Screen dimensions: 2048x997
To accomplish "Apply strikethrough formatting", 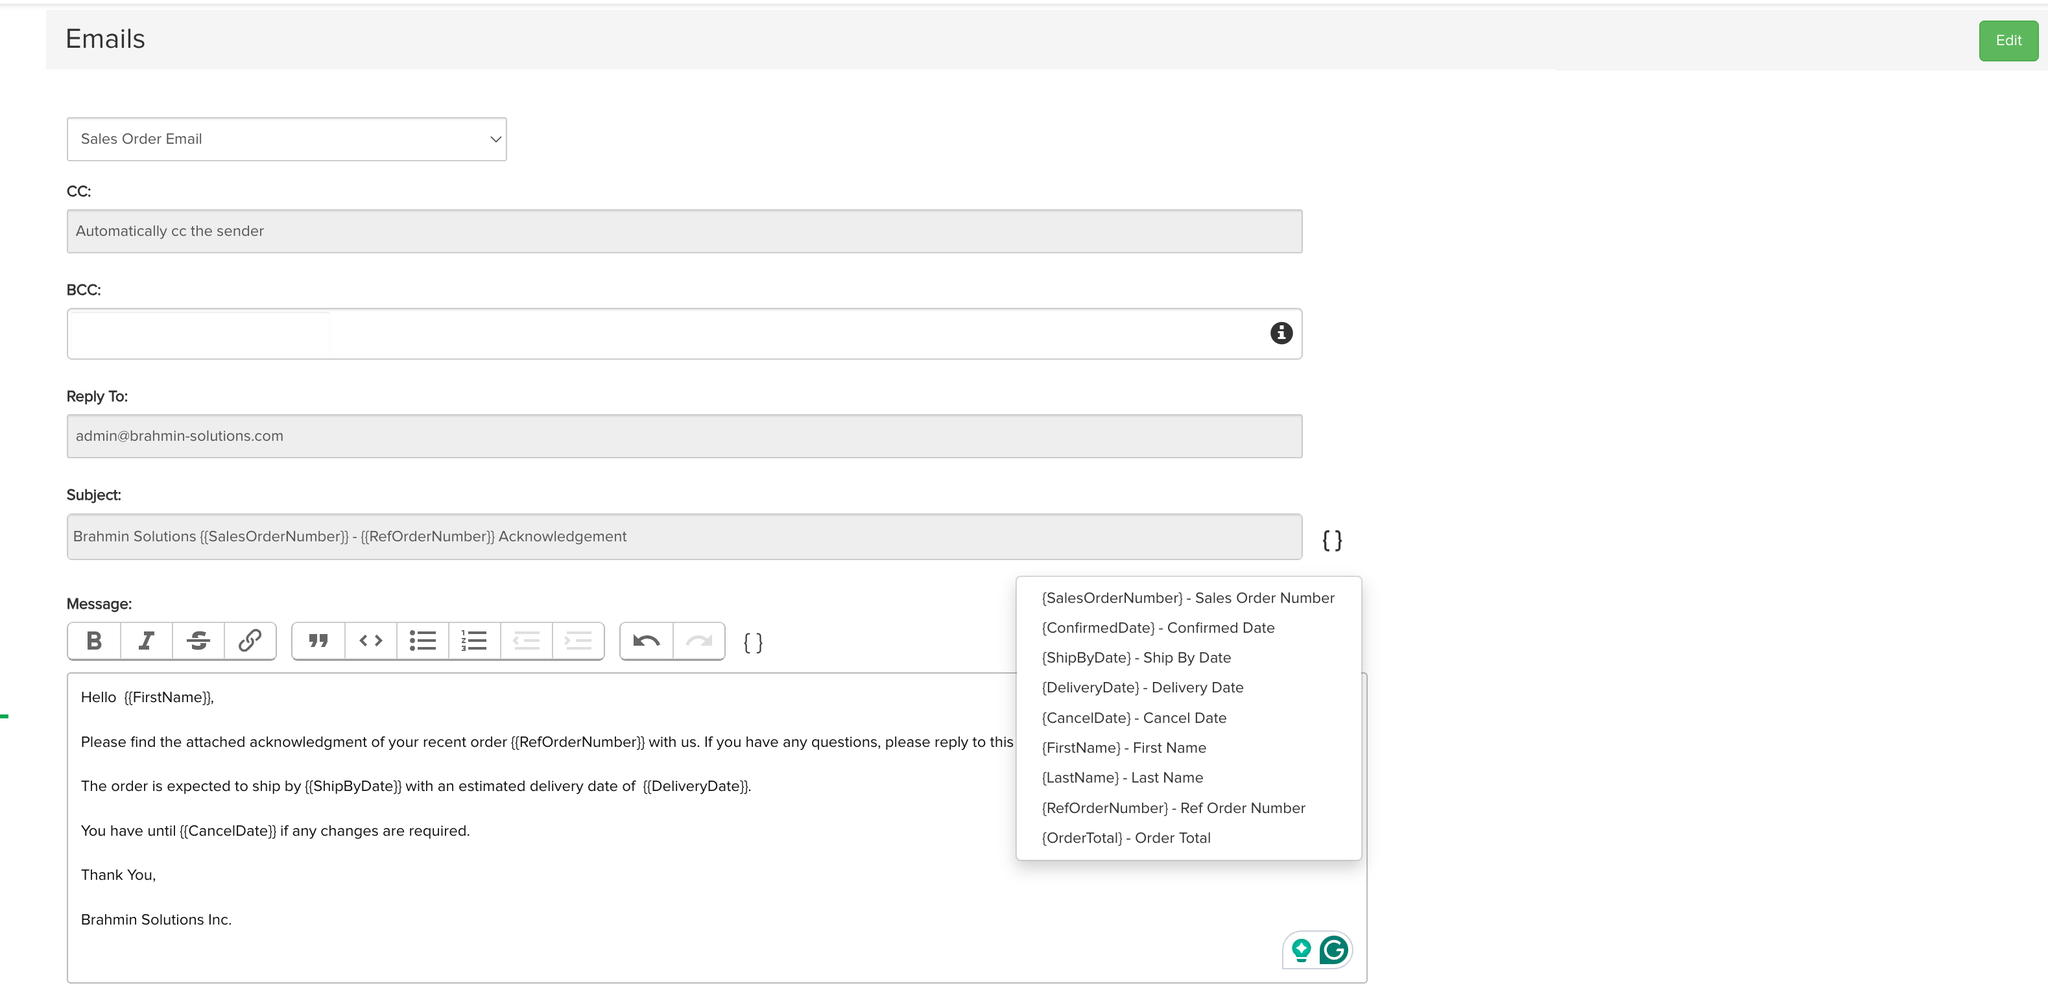I will pos(198,641).
